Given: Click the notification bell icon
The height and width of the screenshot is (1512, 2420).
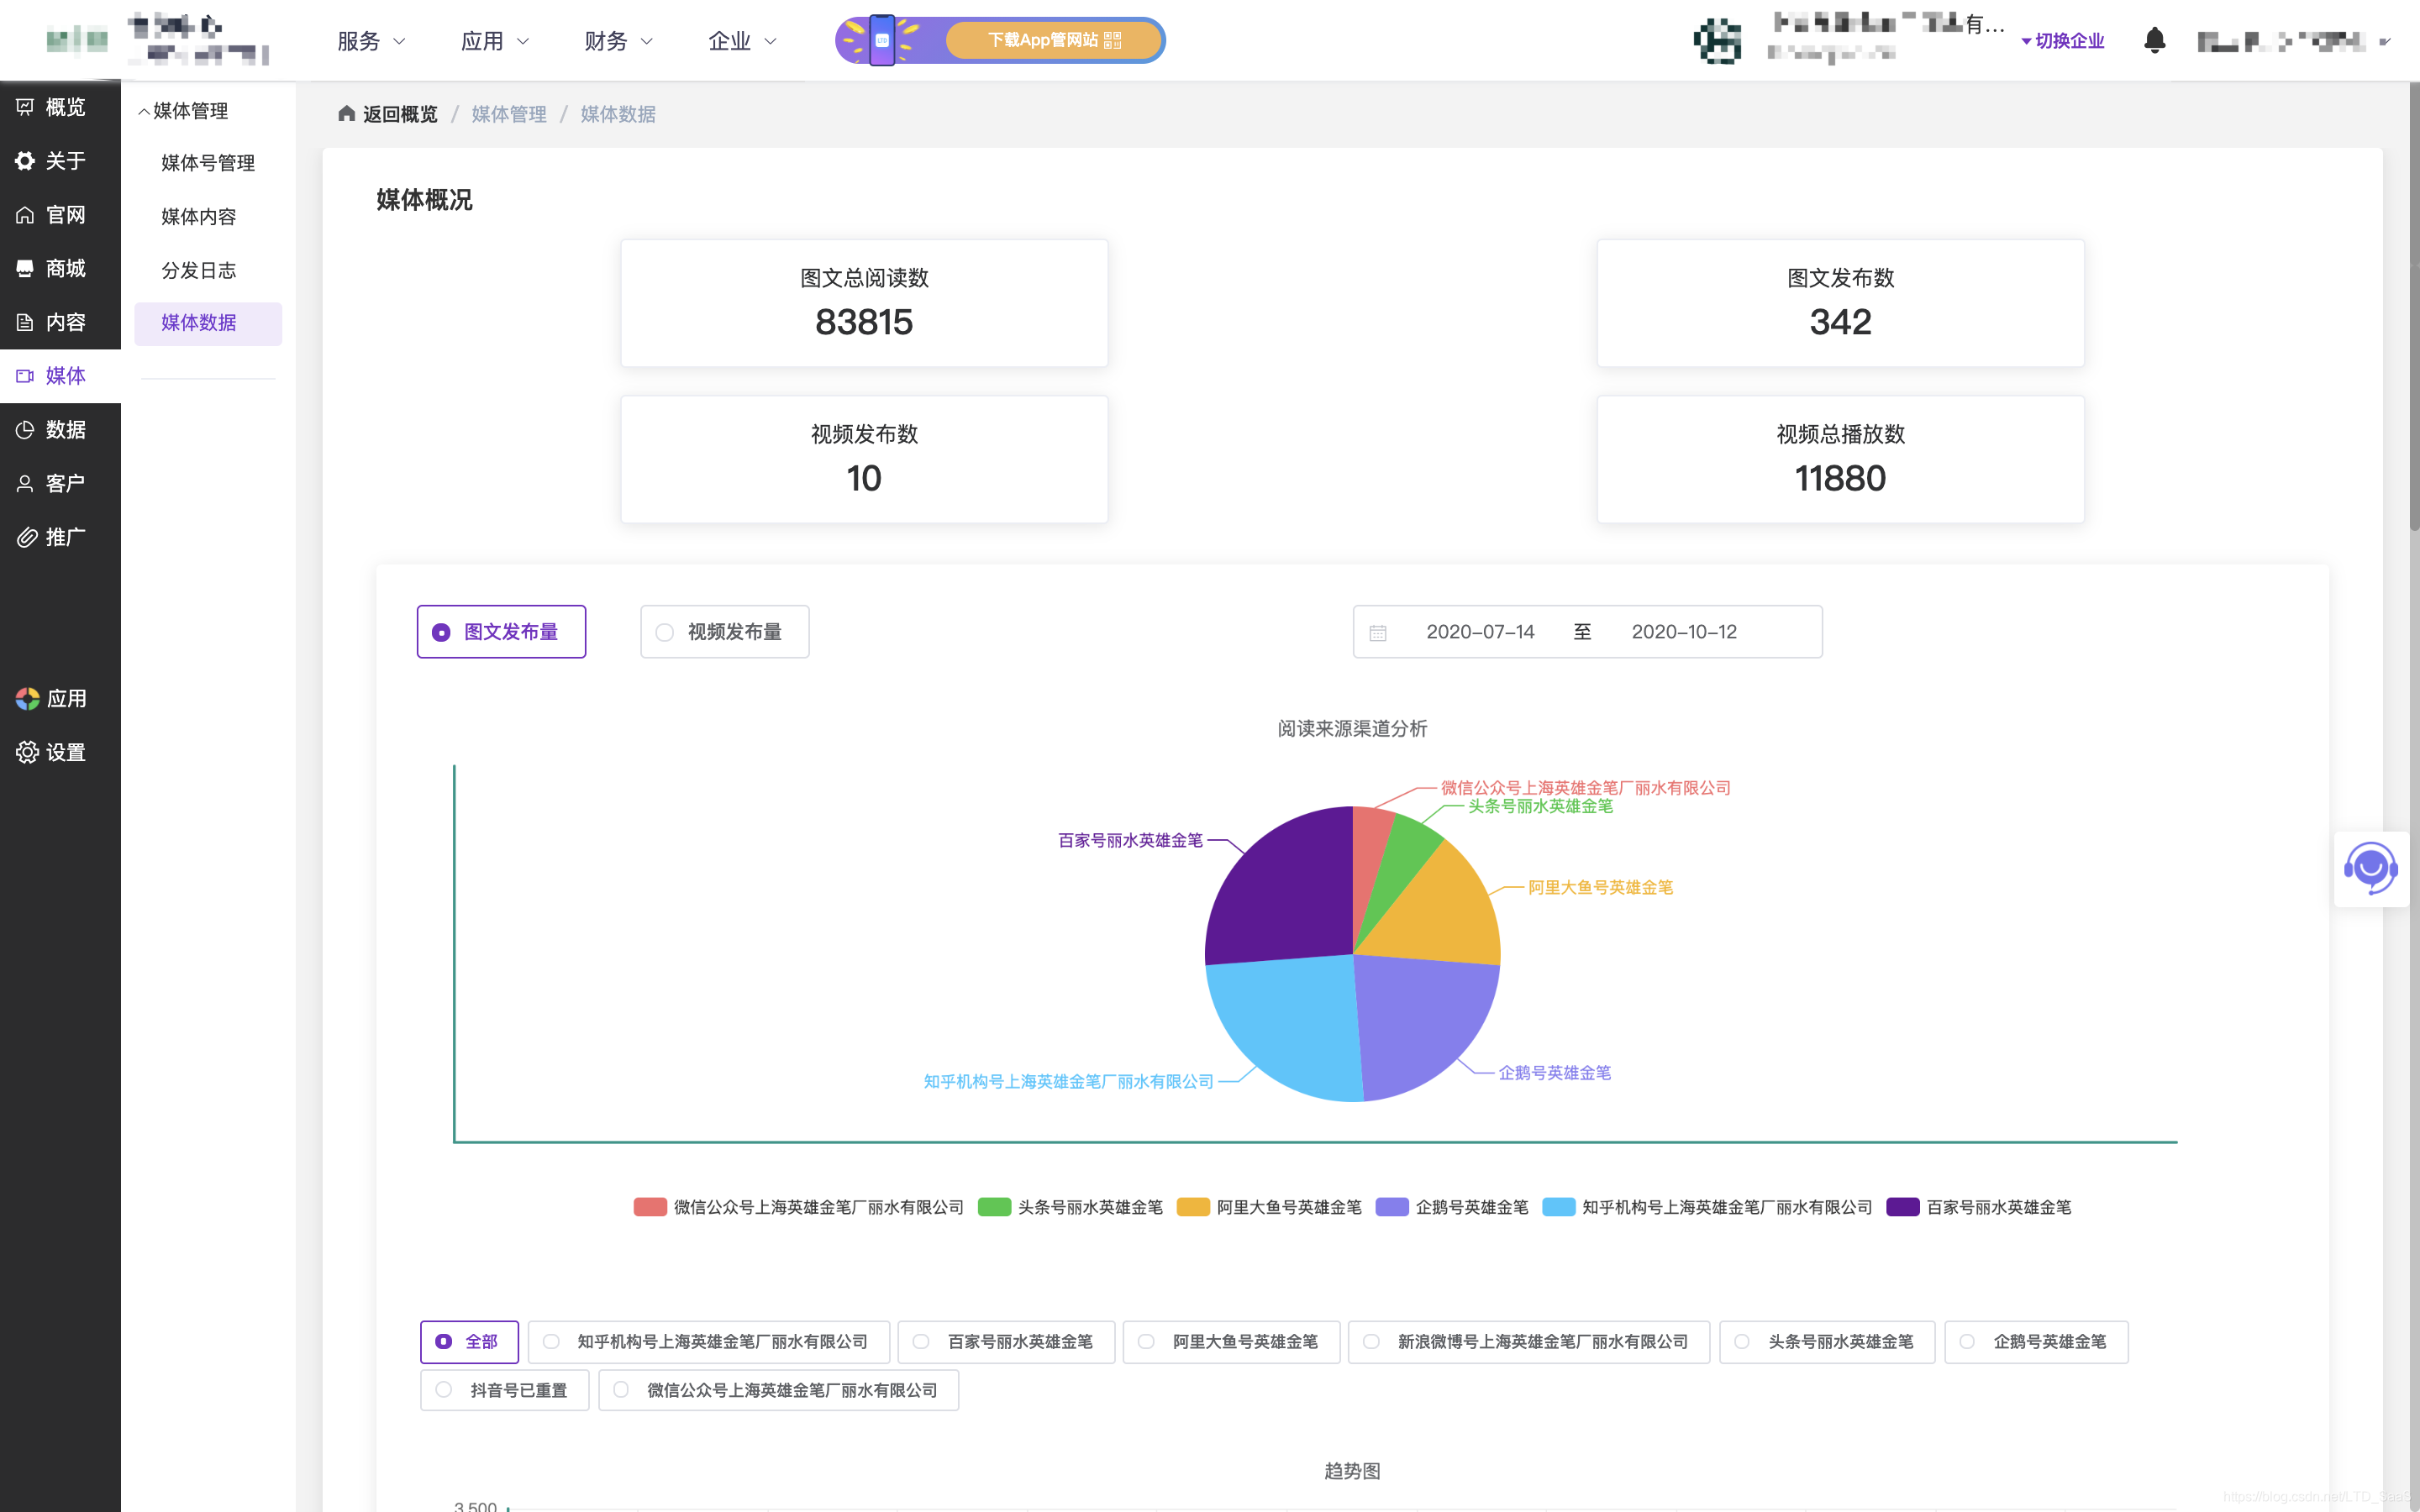Looking at the screenshot, I should 2154,40.
